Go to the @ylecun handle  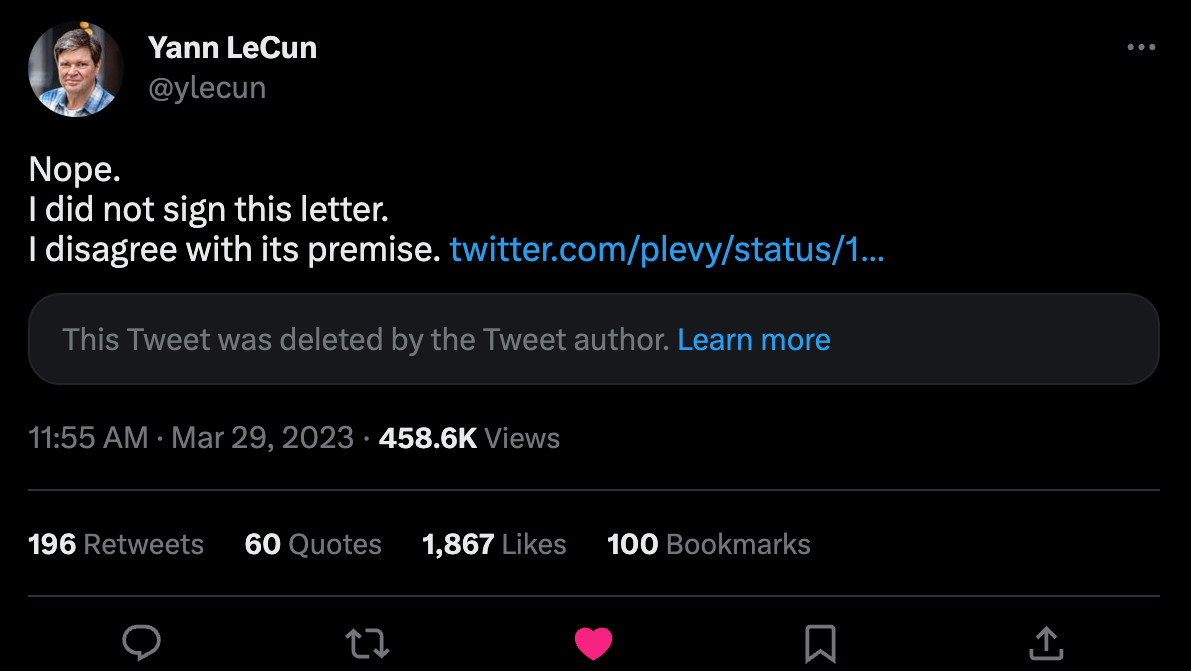tap(207, 88)
